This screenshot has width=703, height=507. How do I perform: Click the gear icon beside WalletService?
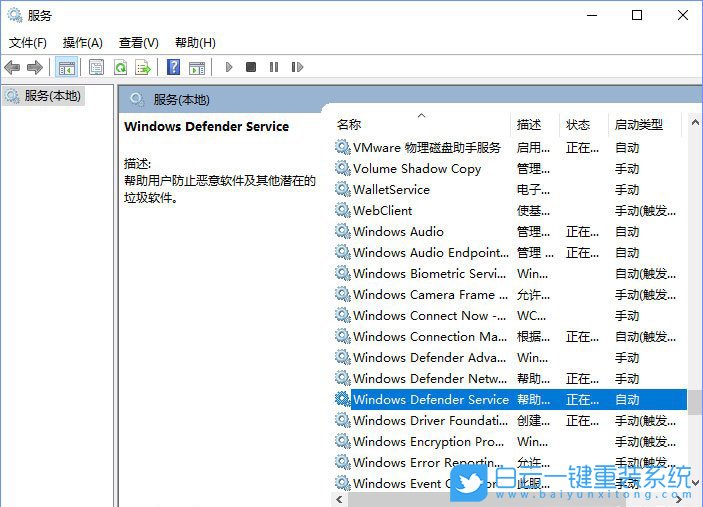coord(343,190)
